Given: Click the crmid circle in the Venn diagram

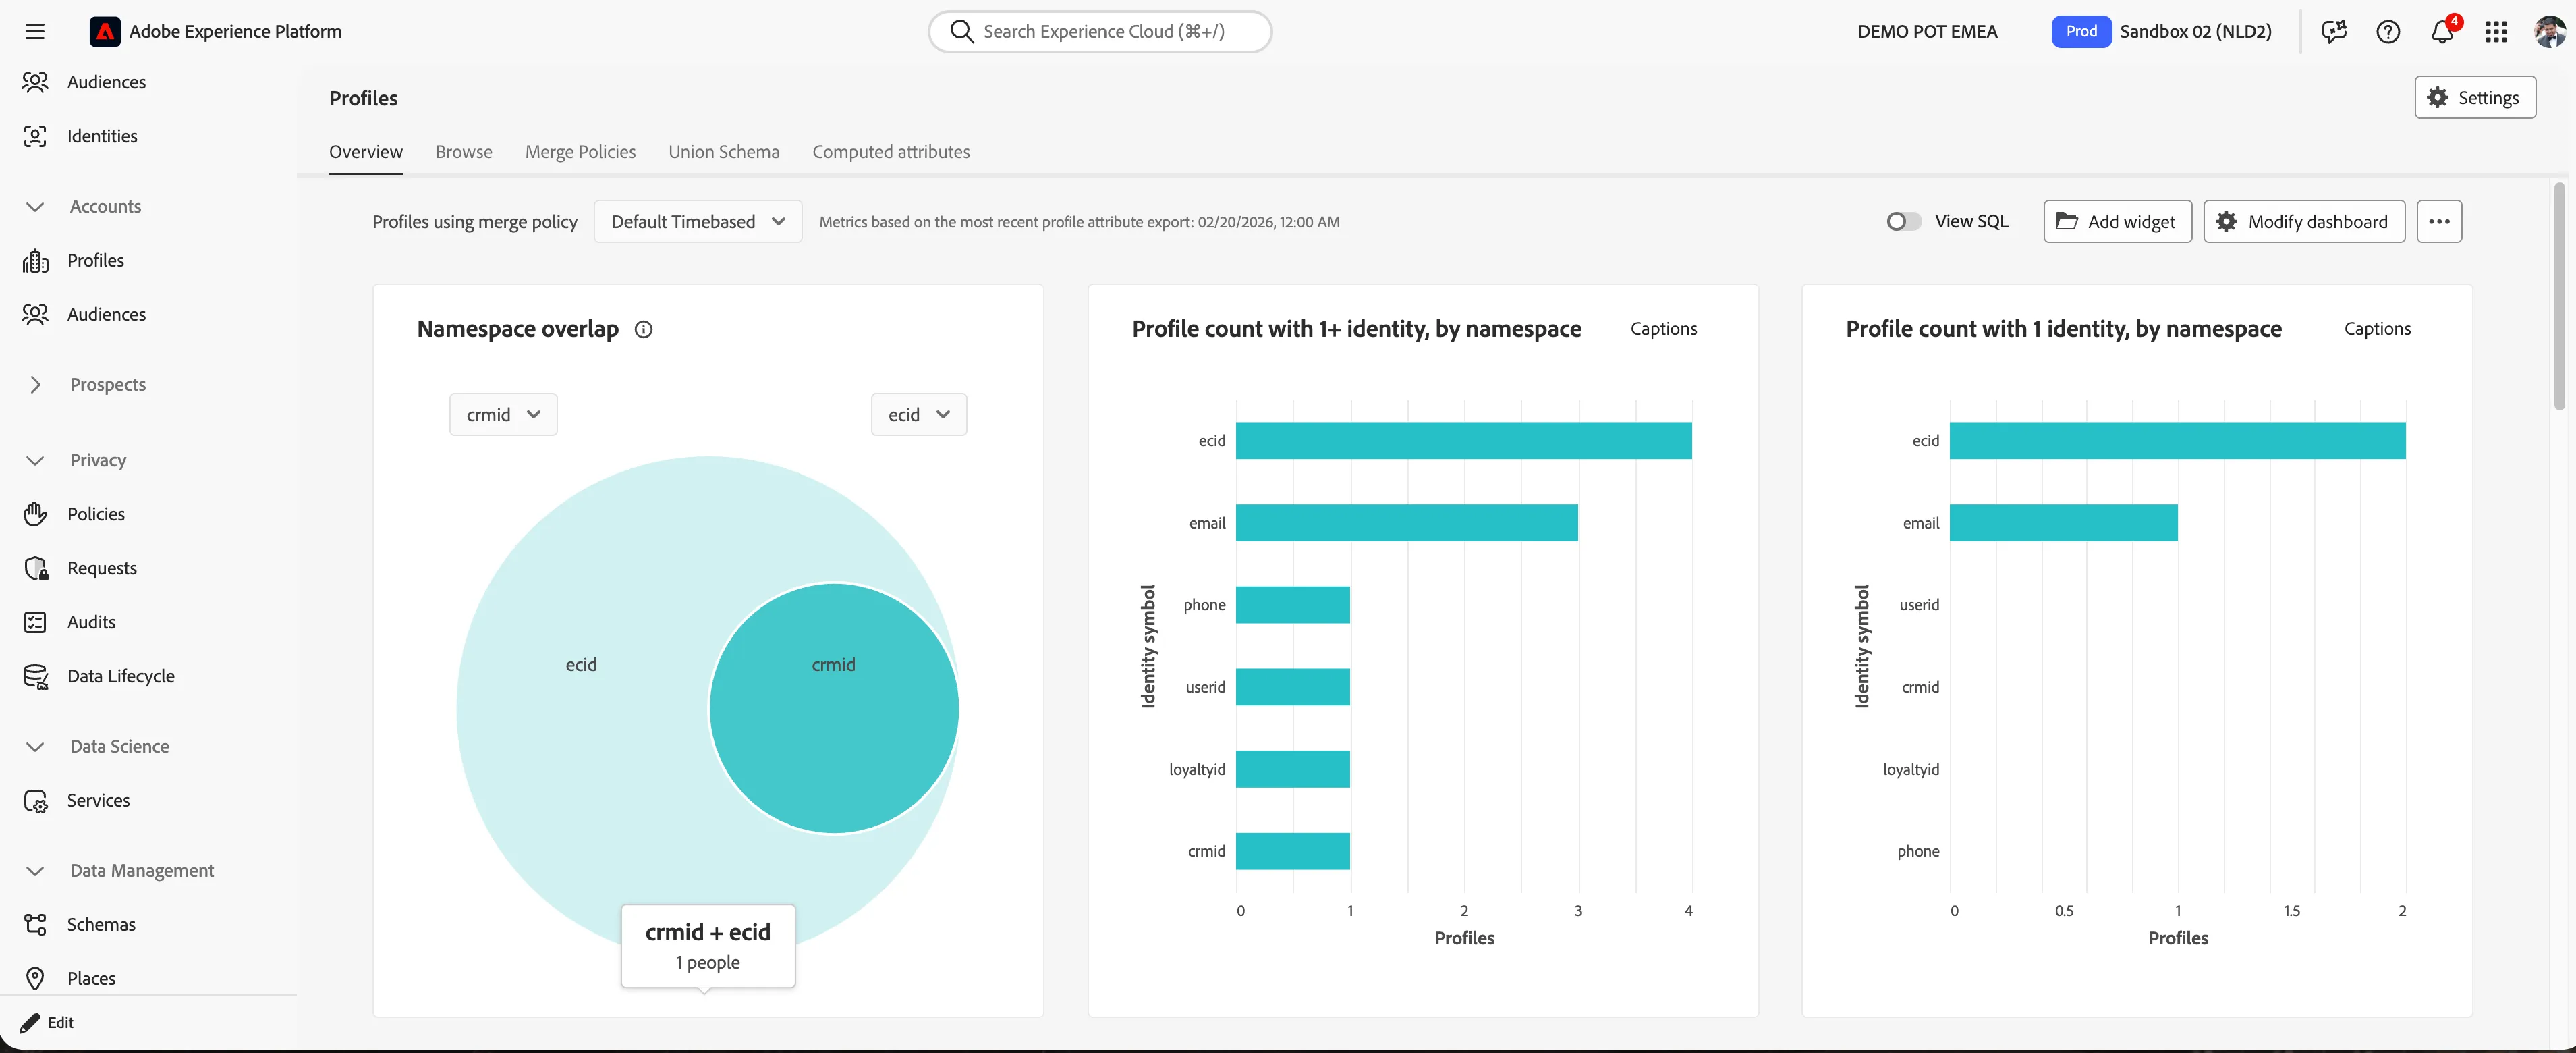Looking at the screenshot, I should 833,708.
